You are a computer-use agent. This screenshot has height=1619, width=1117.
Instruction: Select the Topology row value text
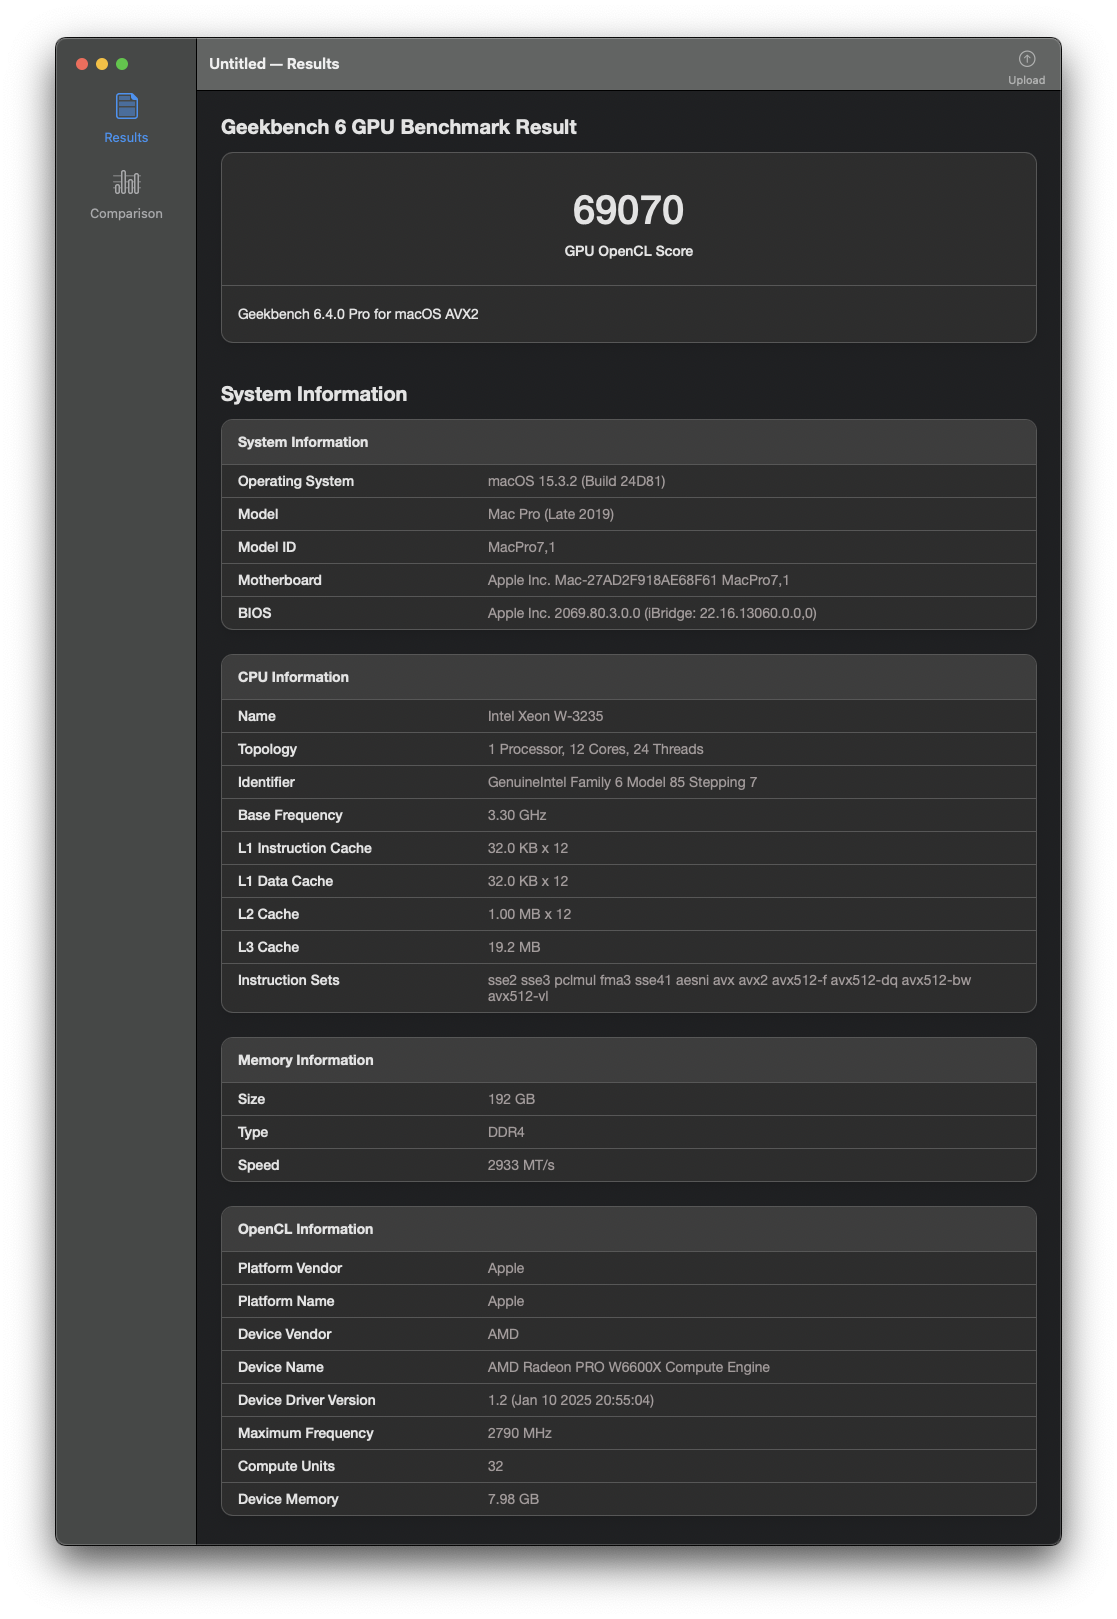(x=595, y=749)
